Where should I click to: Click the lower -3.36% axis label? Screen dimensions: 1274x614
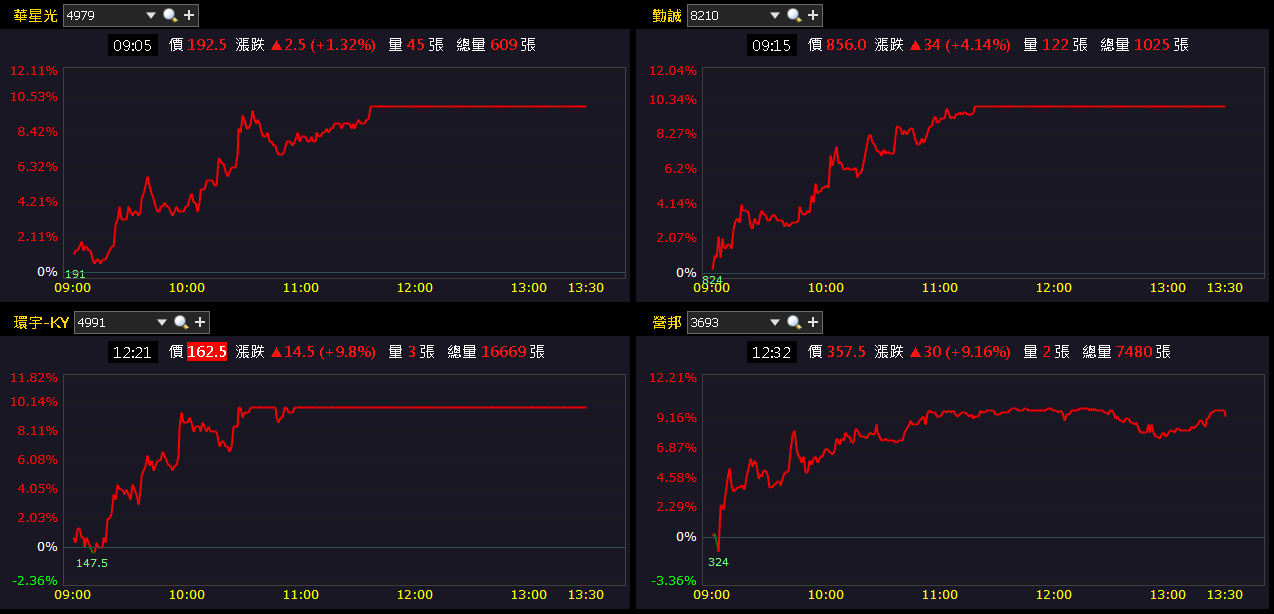pos(673,580)
